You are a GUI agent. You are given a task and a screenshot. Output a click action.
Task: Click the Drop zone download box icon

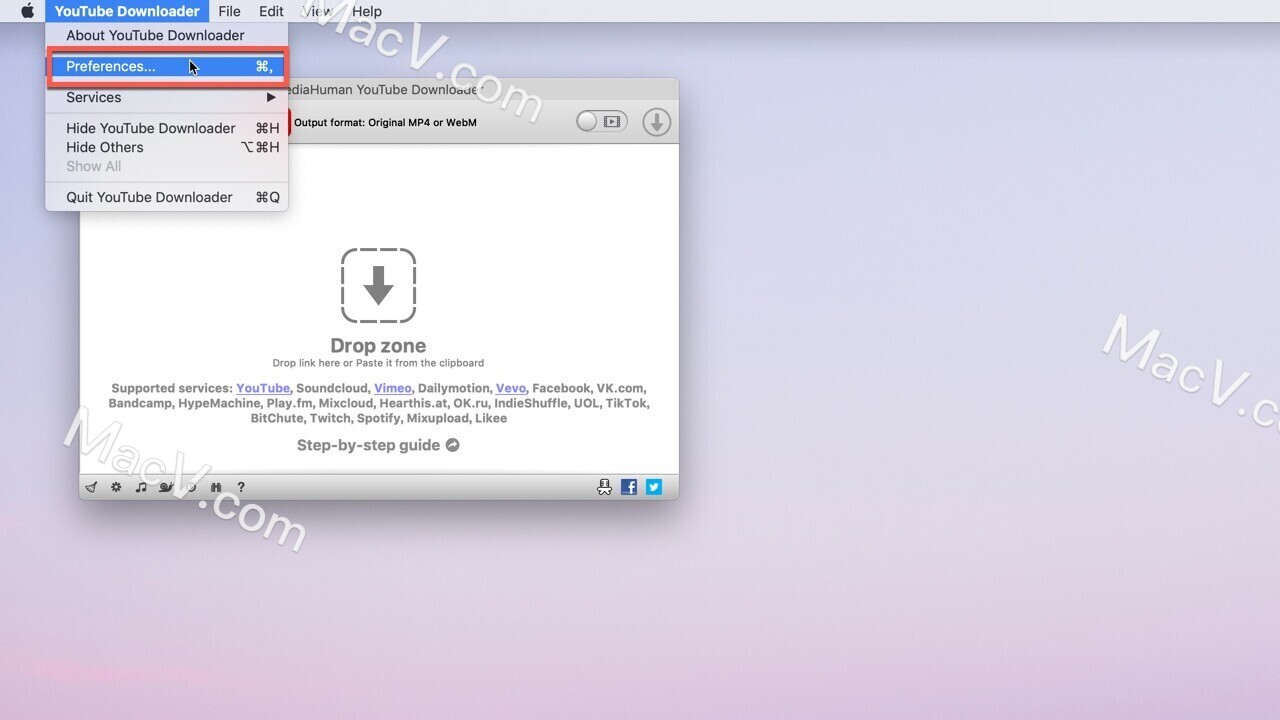(x=378, y=286)
